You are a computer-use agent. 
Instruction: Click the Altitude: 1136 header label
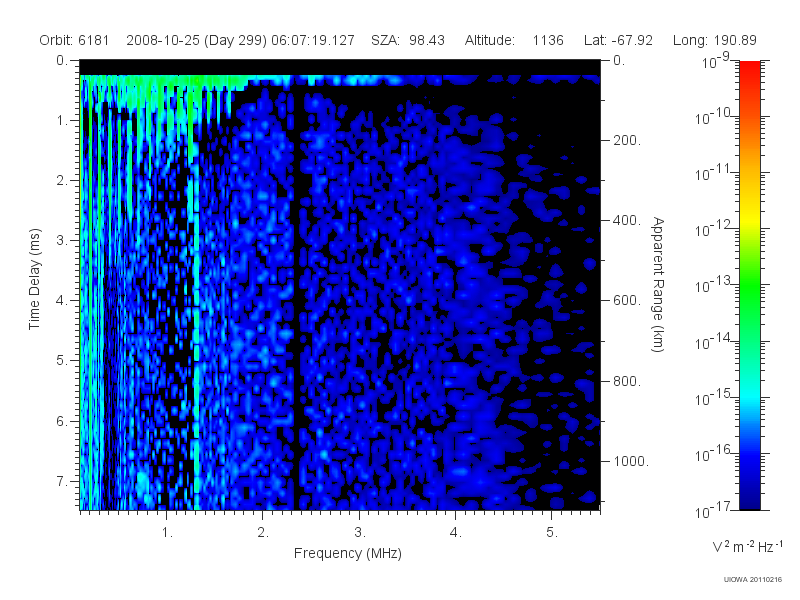tap(514, 40)
